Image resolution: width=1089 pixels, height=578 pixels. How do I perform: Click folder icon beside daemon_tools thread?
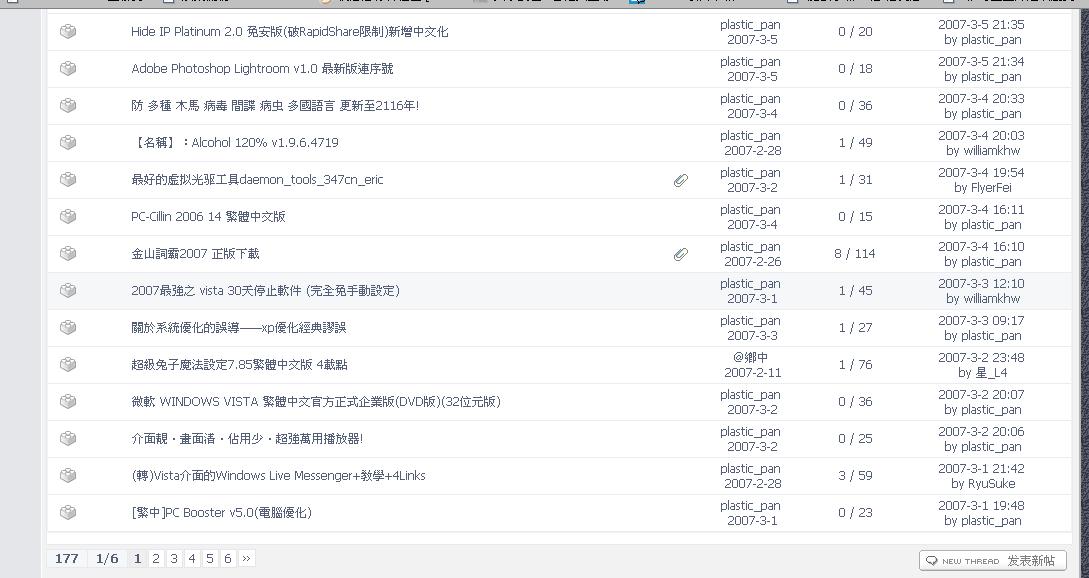pyautogui.click(x=67, y=179)
